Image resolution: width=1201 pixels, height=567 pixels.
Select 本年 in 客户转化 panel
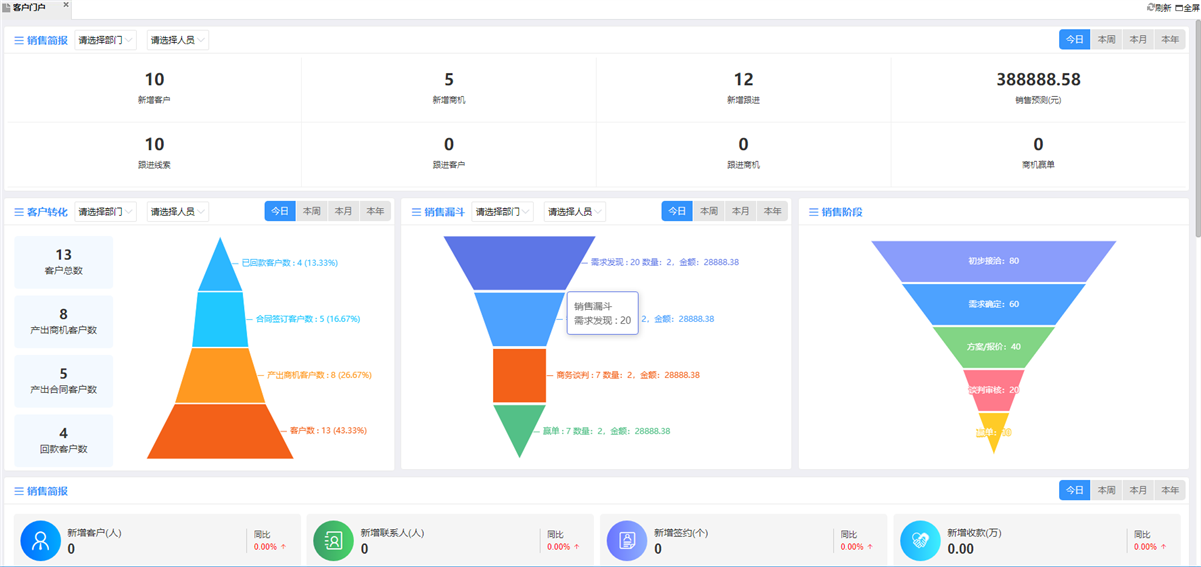click(375, 212)
